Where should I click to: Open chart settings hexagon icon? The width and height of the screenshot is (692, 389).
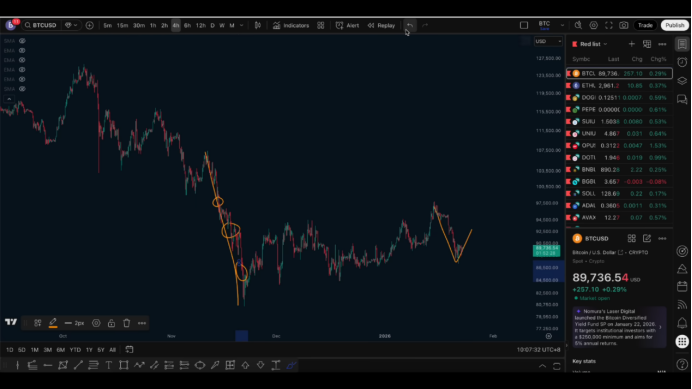(594, 25)
